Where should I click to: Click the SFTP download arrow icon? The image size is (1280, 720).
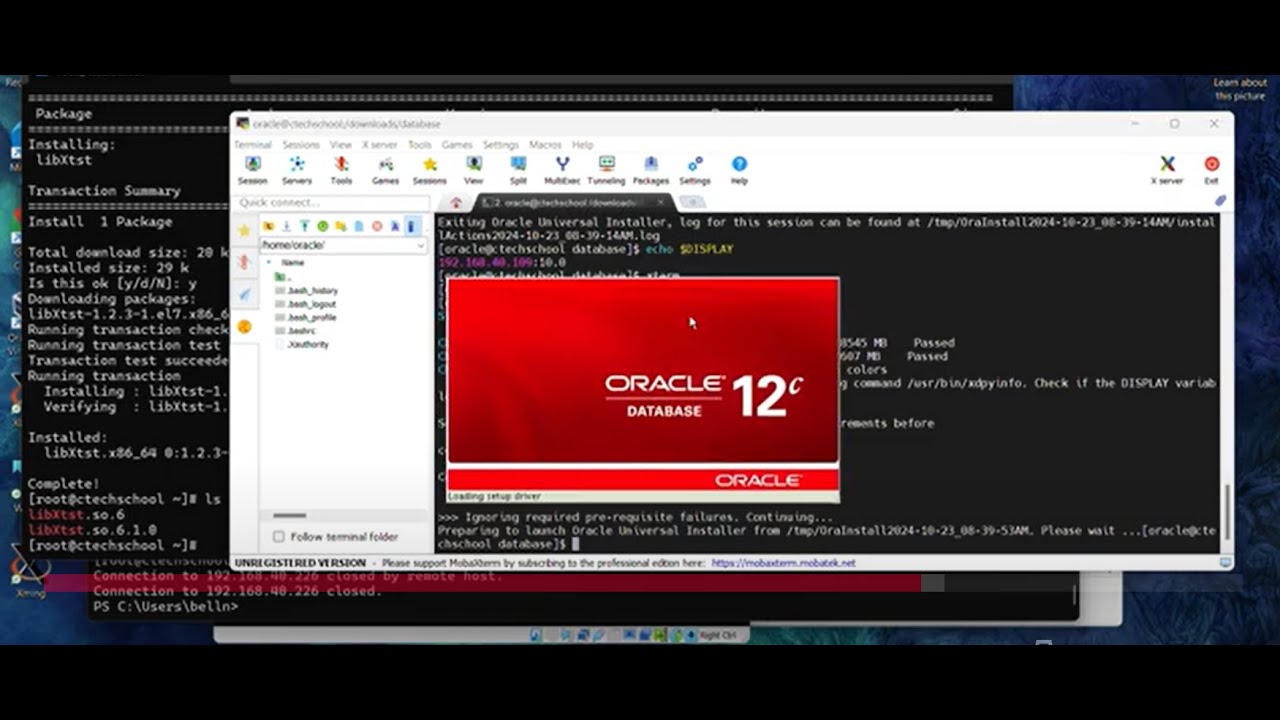coord(287,227)
